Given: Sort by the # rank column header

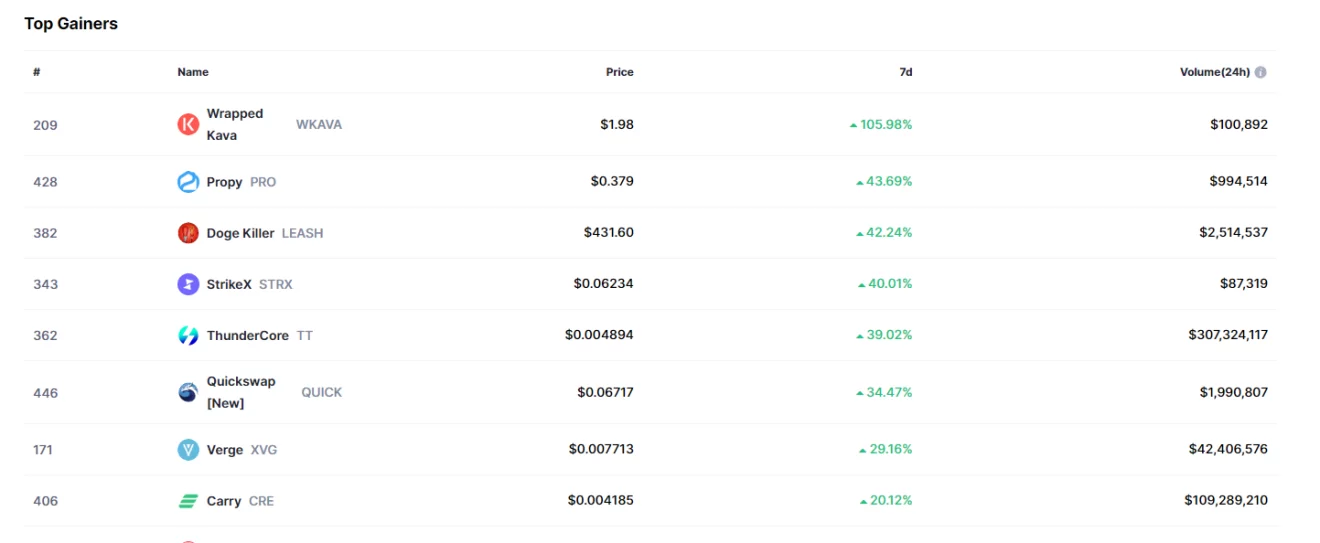Looking at the screenshot, I should click(37, 72).
